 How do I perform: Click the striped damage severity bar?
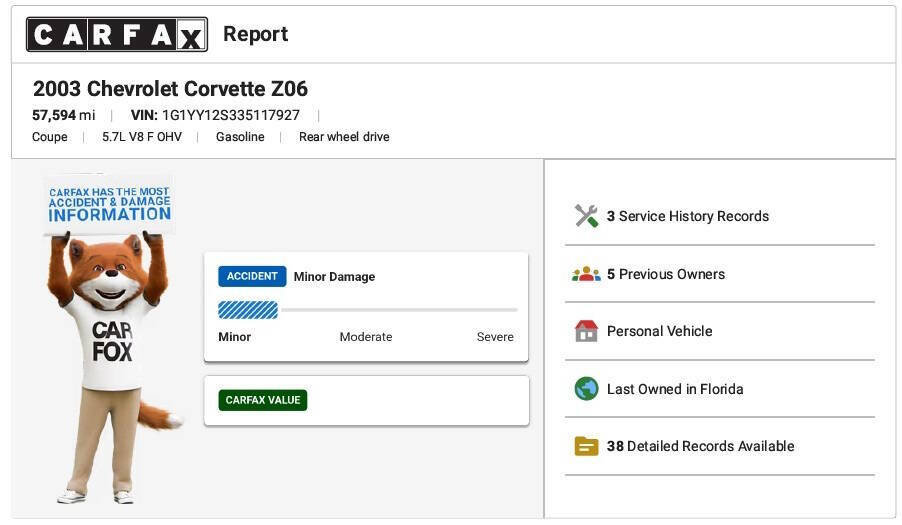coord(248,310)
